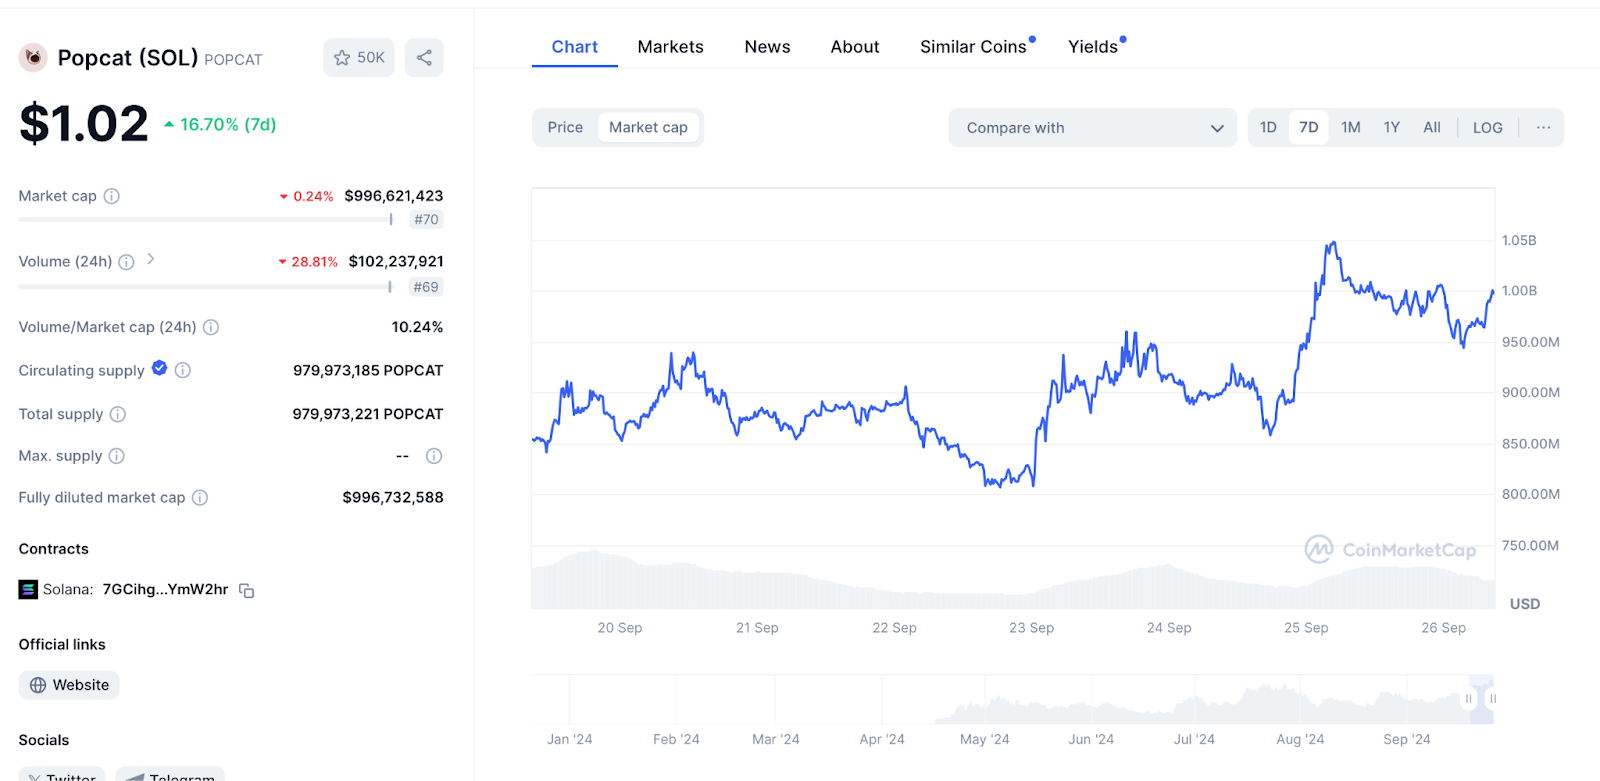
Task: Open Volume/Market cap (24h) info icon
Action: click(211, 327)
